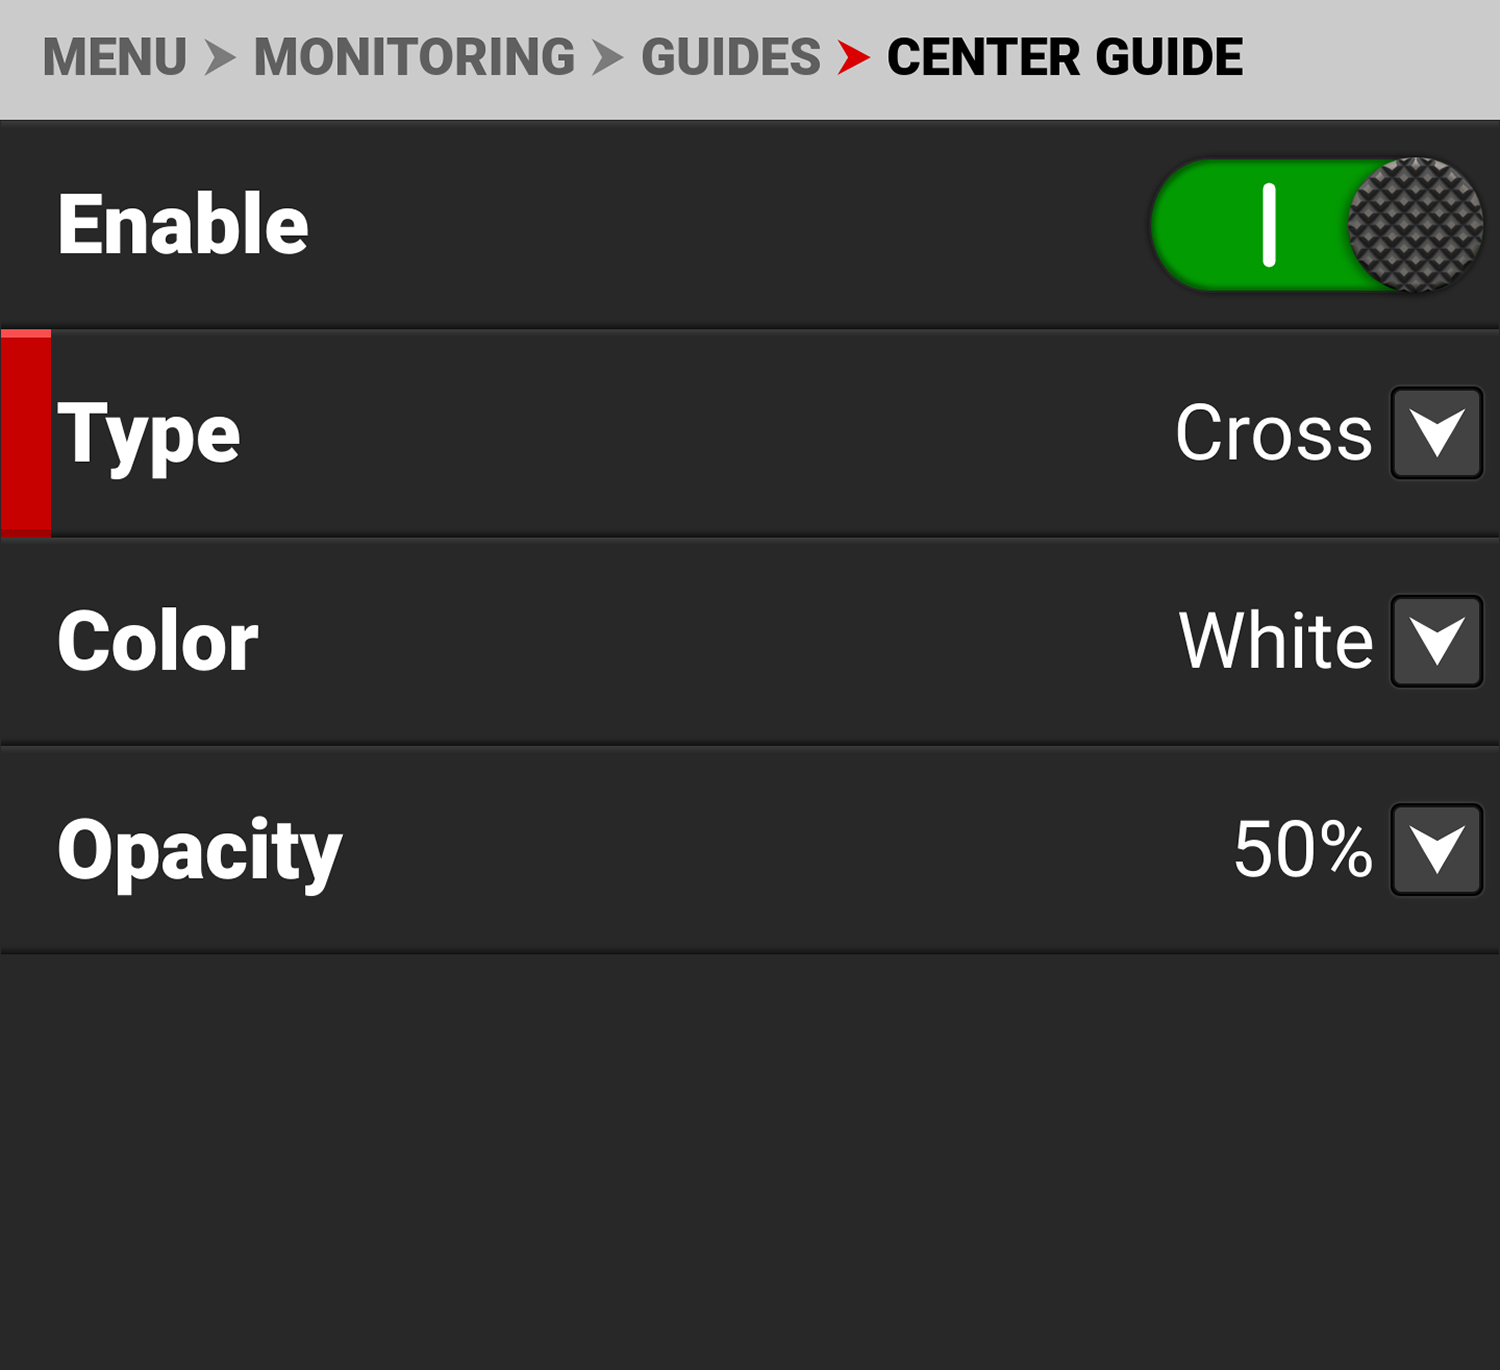Go back to MENU in breadcrumb
1500x1370 pixels.
[115, 57]
